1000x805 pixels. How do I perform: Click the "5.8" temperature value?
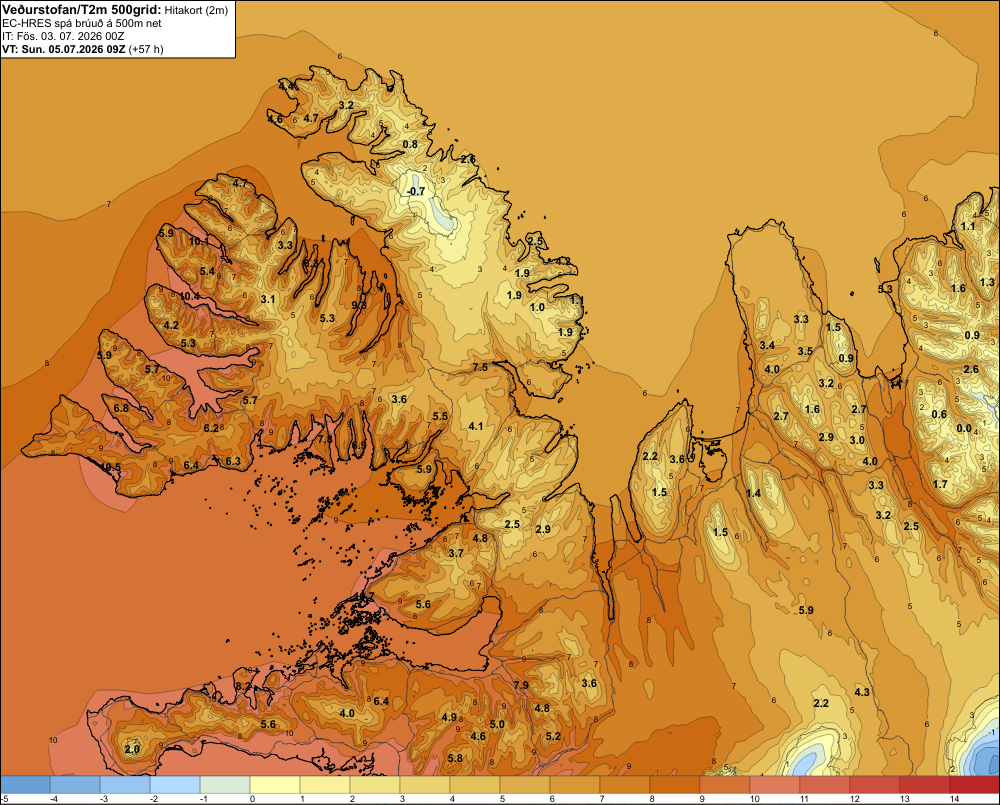tap(455, 758)
